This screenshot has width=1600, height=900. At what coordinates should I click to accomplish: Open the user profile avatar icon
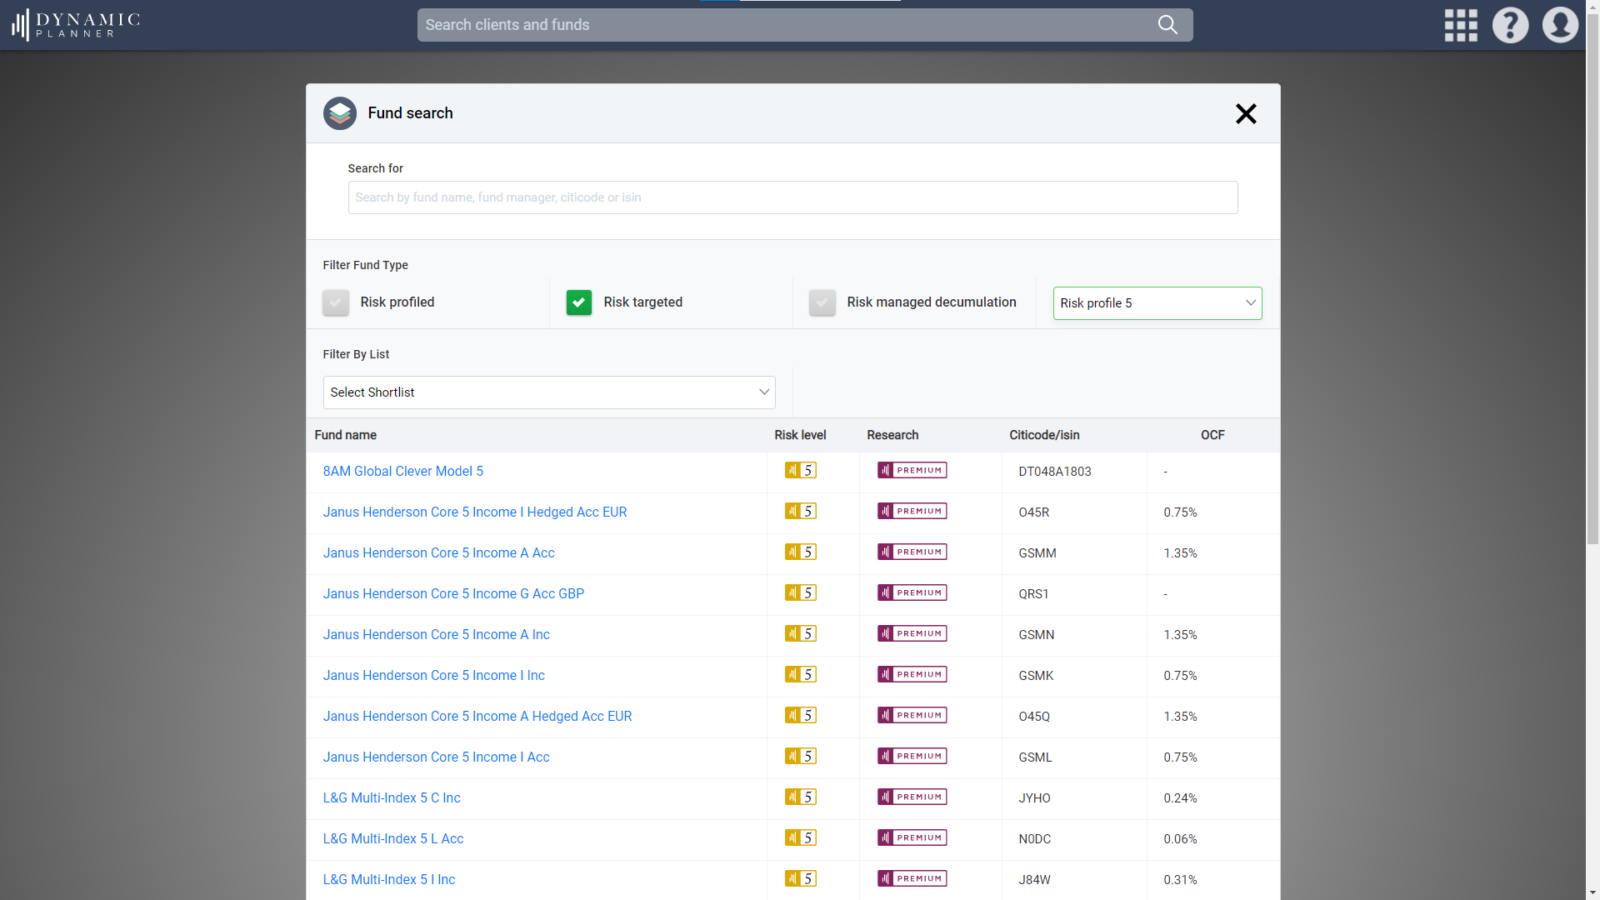point(1560,25)
